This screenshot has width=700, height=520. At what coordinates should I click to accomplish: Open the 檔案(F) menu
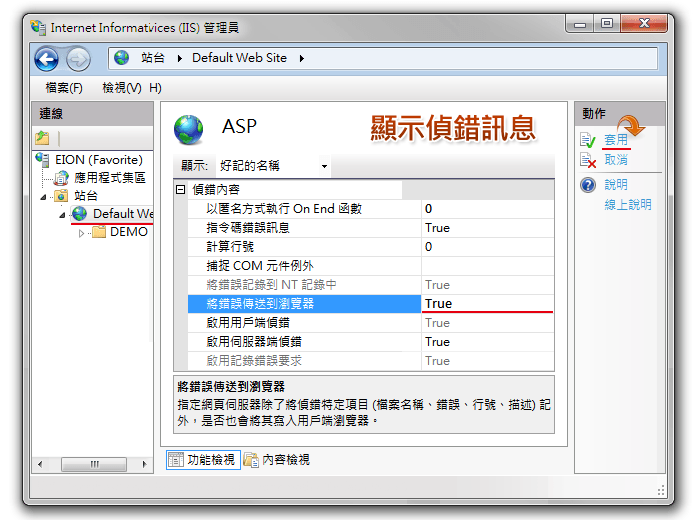coord(64,87)
